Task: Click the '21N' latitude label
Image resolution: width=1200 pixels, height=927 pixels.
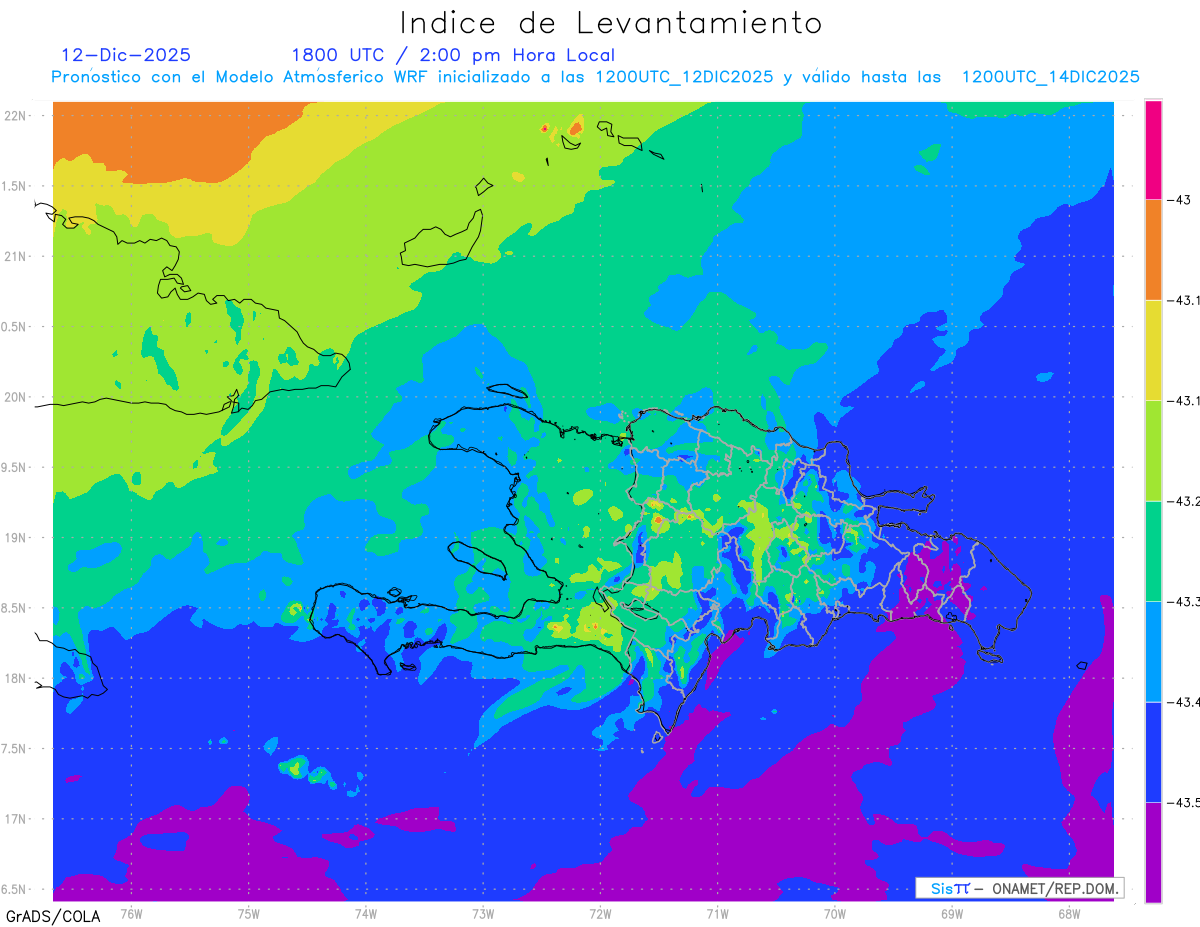Action: (x=16, y=256)
